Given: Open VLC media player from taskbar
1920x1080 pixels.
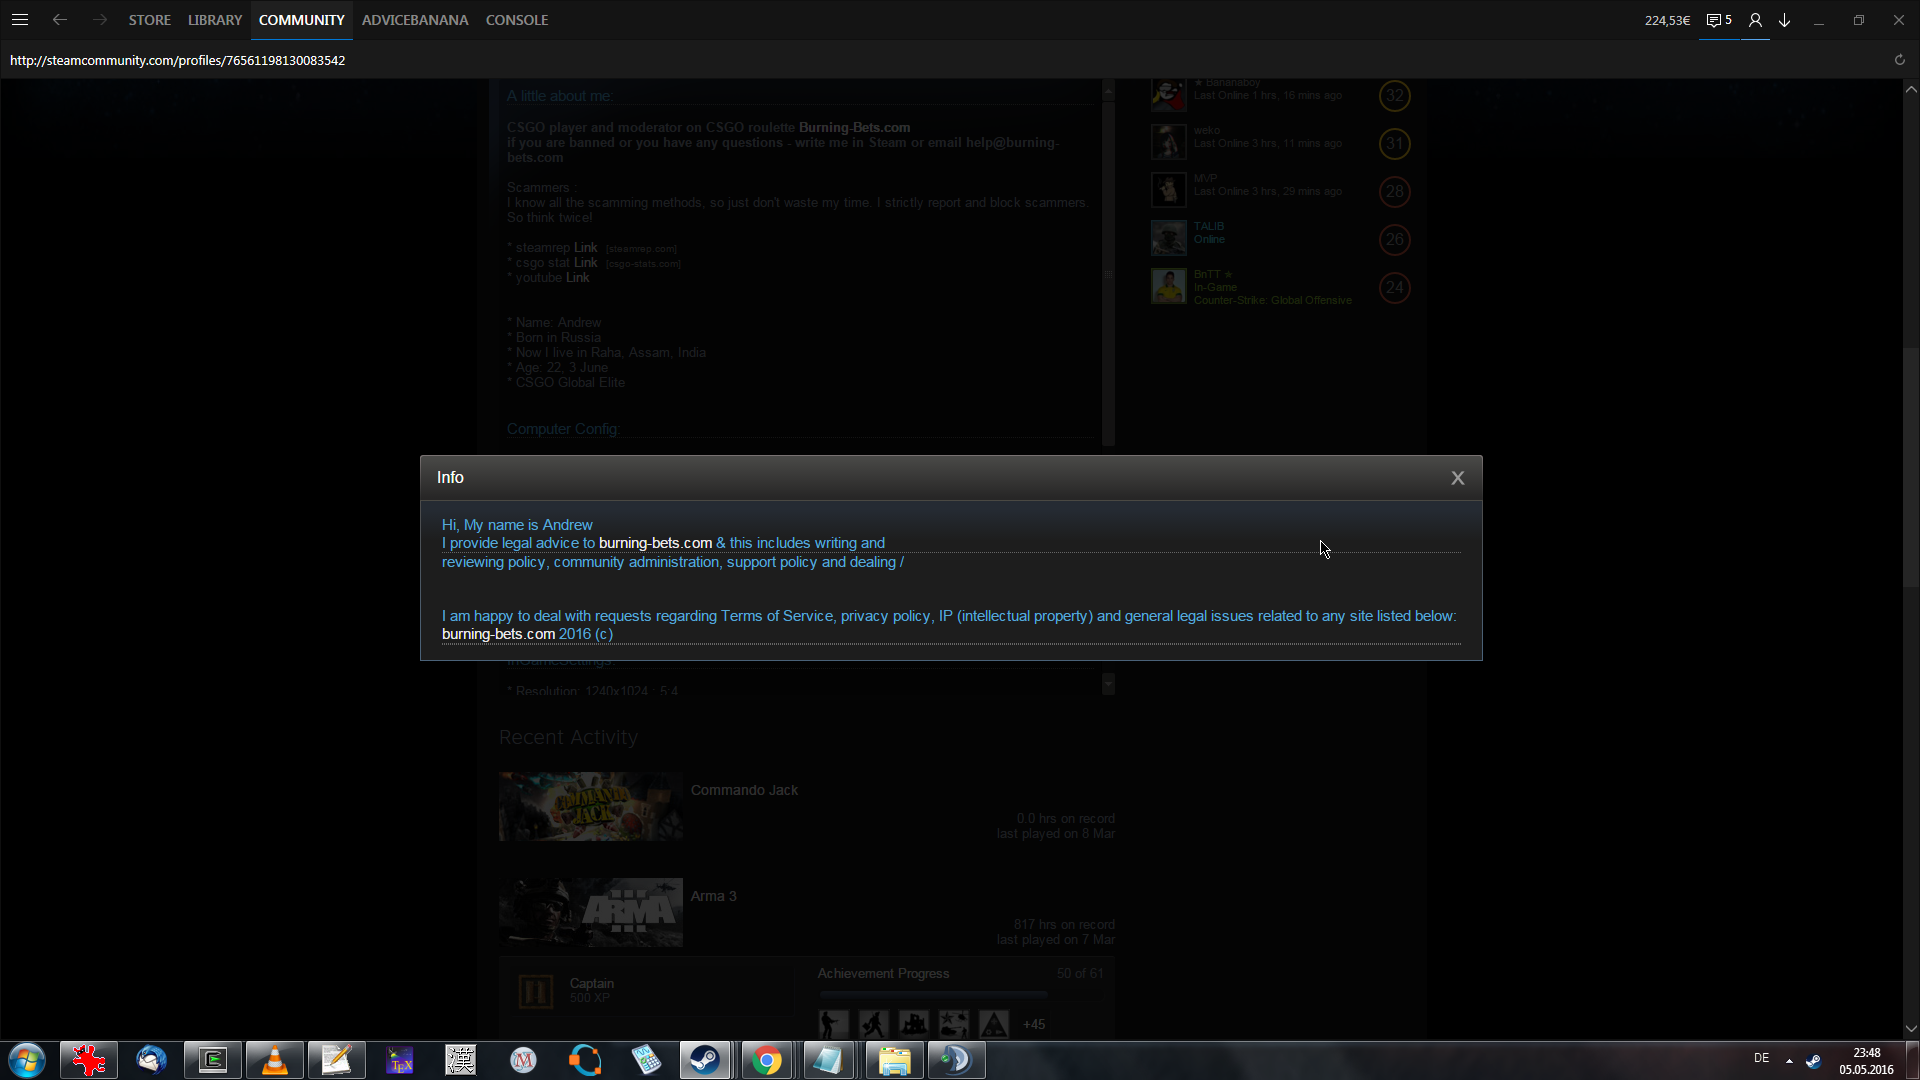Looking at the screenshot, I should [x=274, y=1060].
